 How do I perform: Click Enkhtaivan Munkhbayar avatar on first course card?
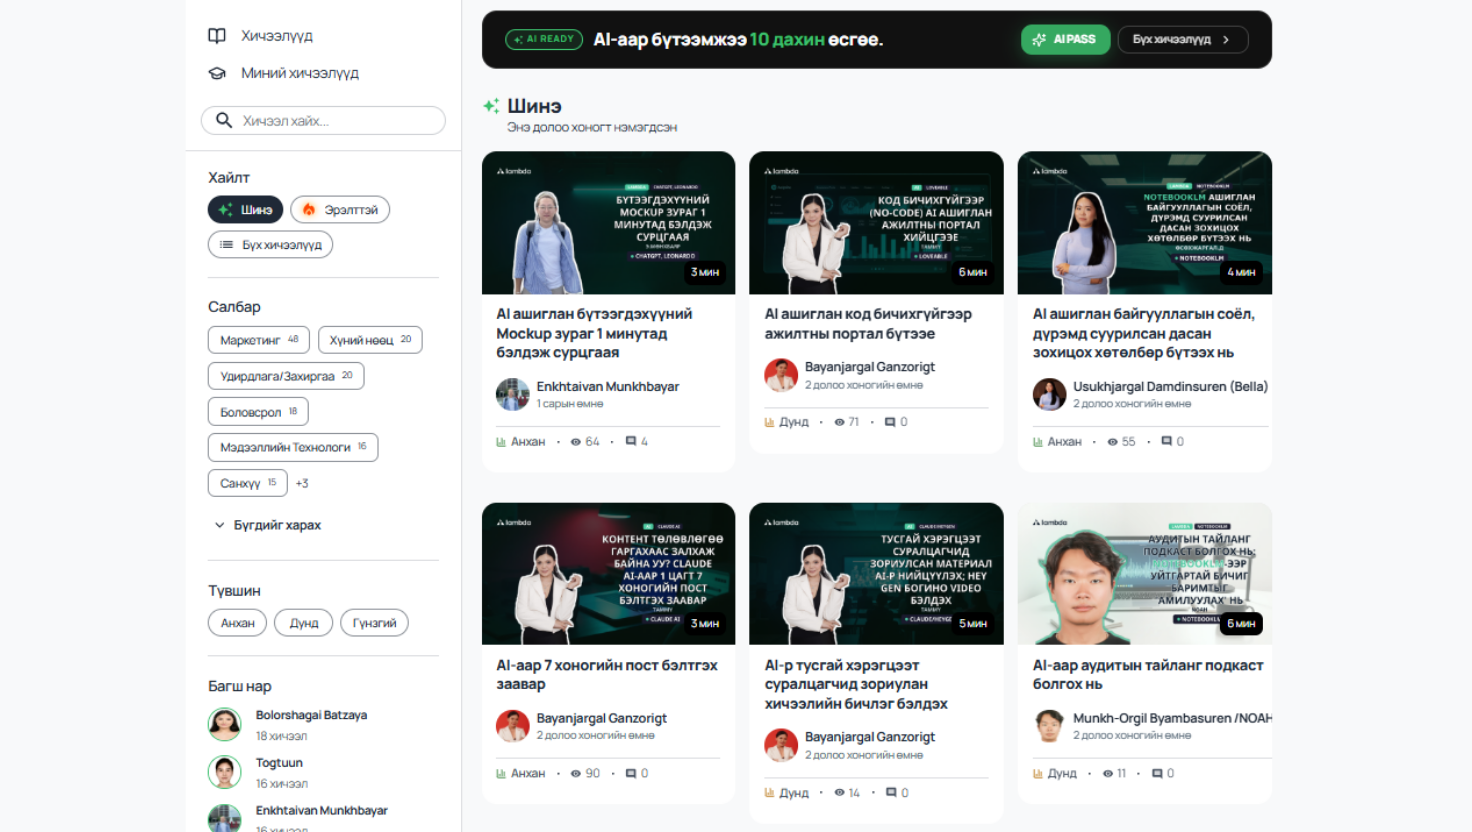coord(513,394)
